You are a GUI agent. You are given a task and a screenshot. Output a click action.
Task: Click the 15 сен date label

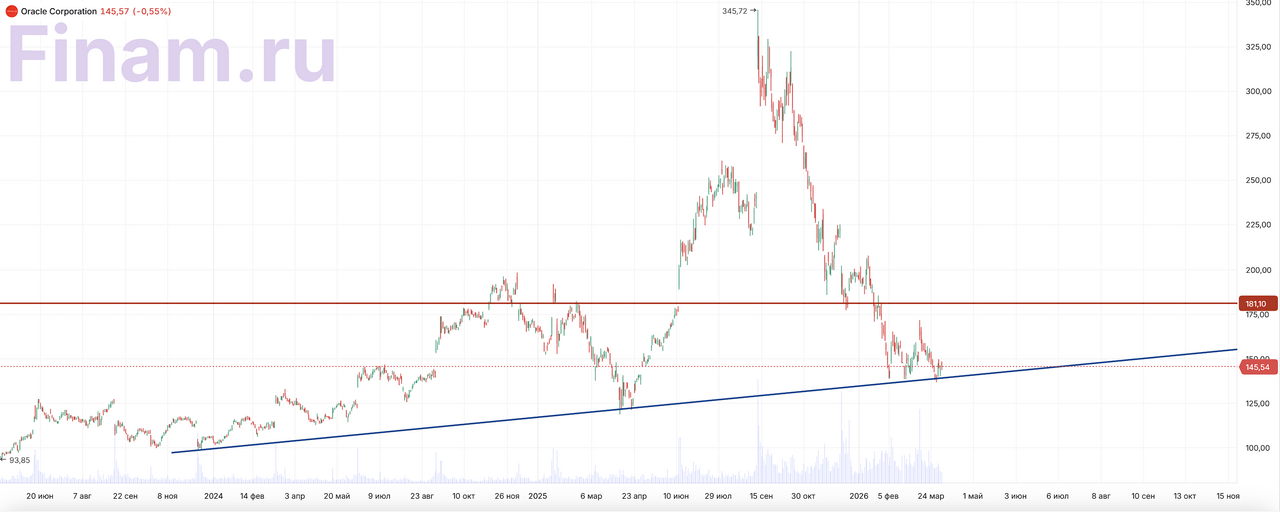[761, 495]
